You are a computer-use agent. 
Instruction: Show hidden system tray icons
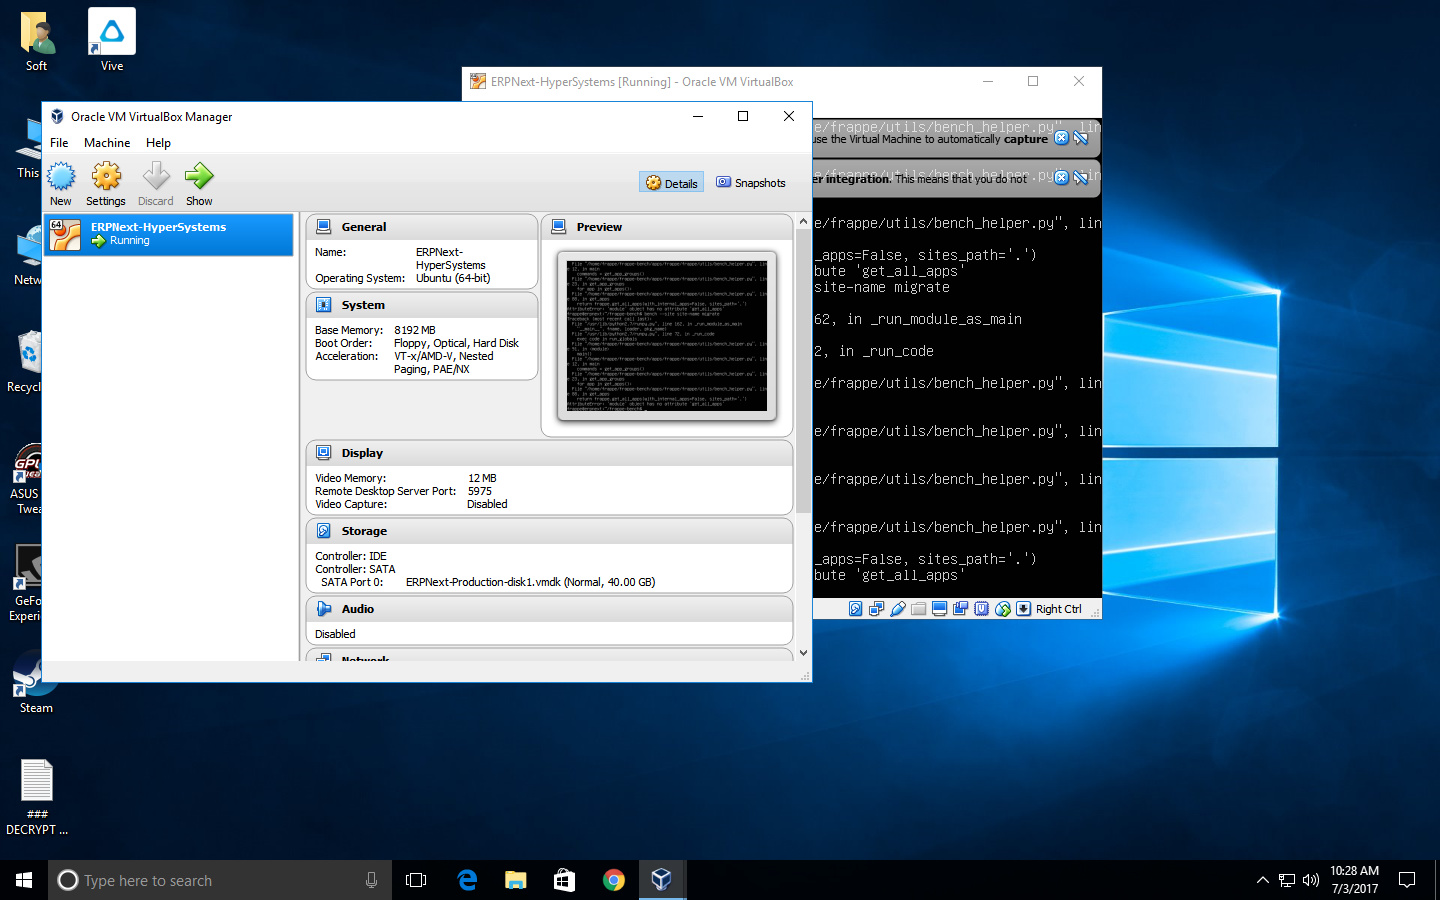pos(1262,880)
